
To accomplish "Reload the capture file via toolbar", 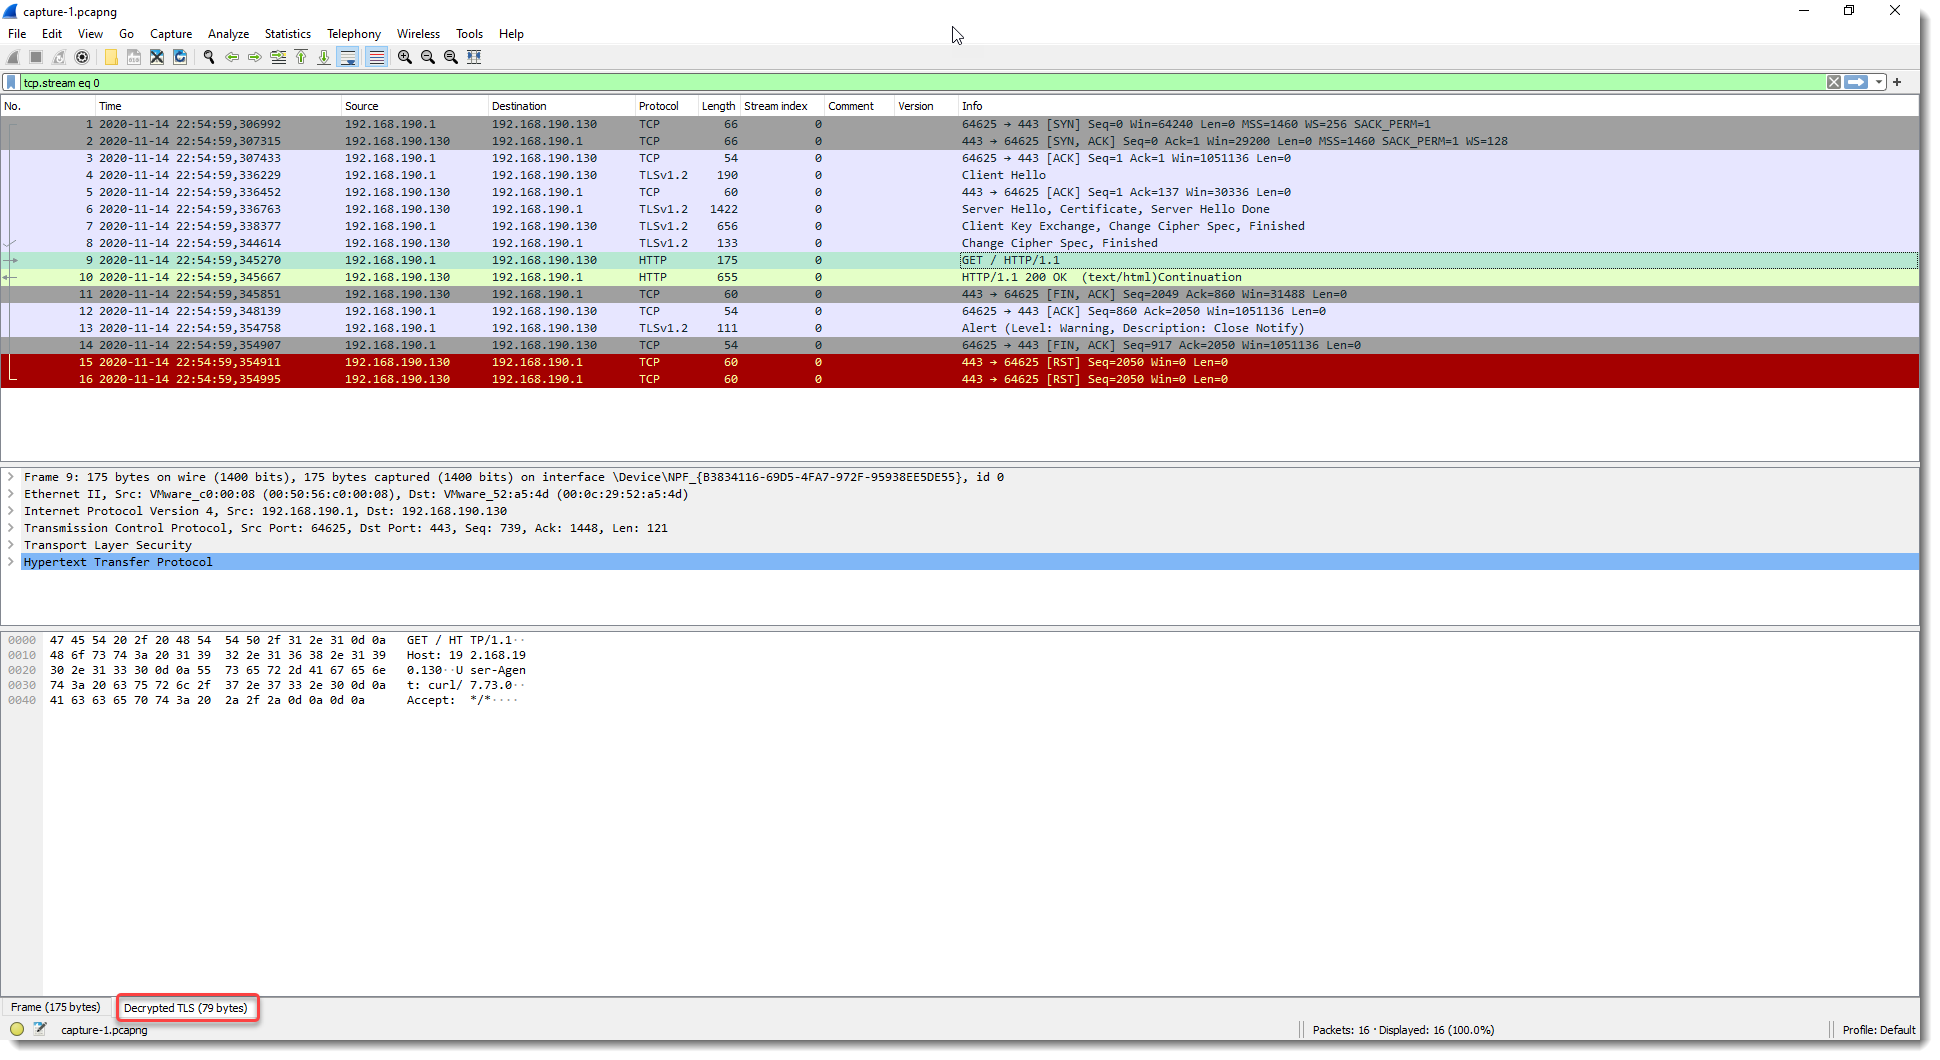I will (180, 57).
